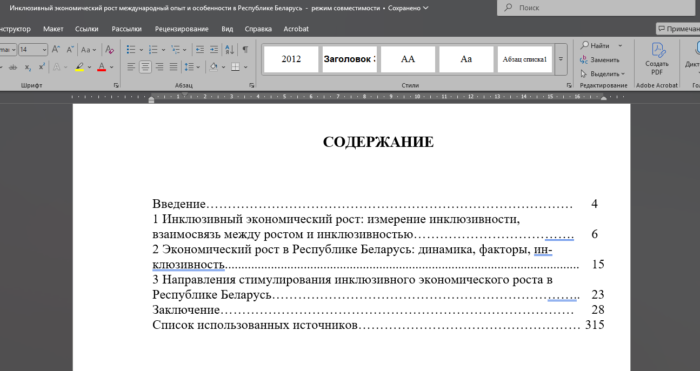This screenshot has height=371, width=700.
Task: Open the Ссылки tab
Action: click(87, 29)
